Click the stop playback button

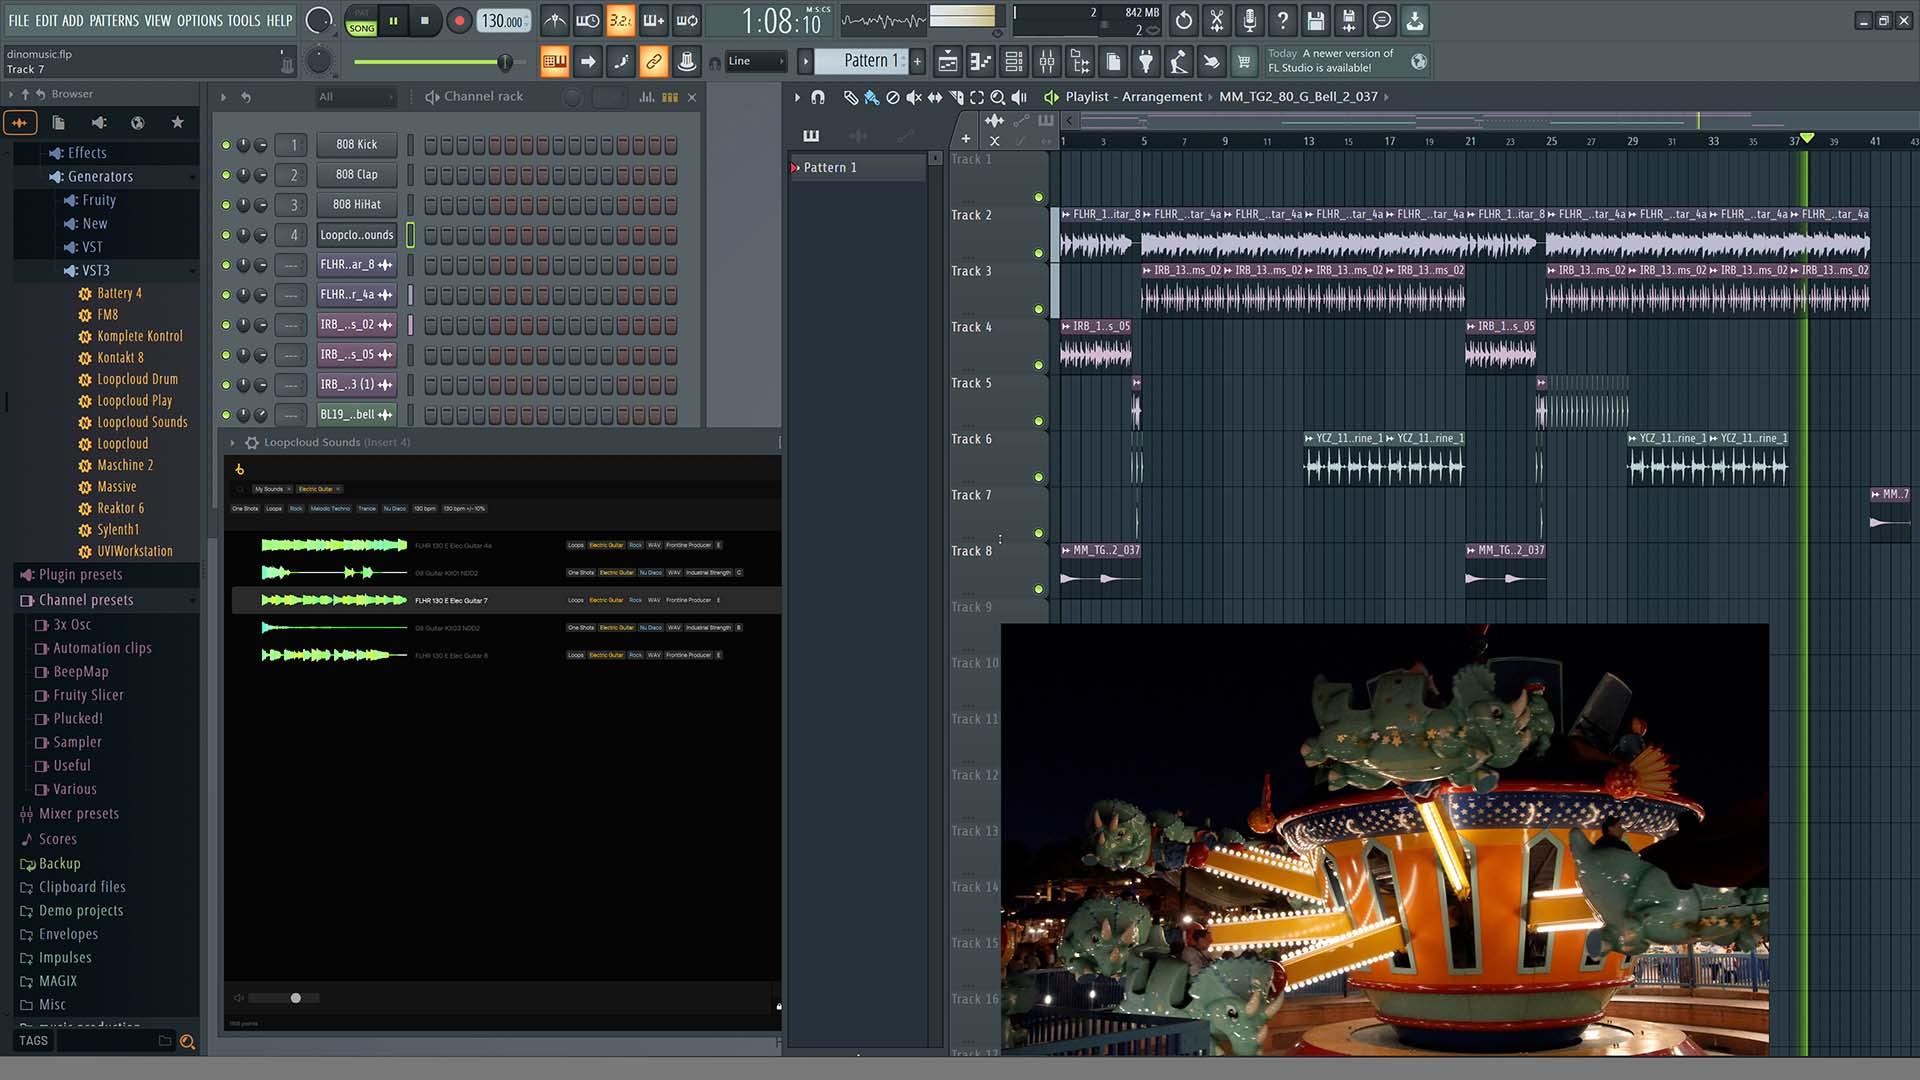point(425,20)
